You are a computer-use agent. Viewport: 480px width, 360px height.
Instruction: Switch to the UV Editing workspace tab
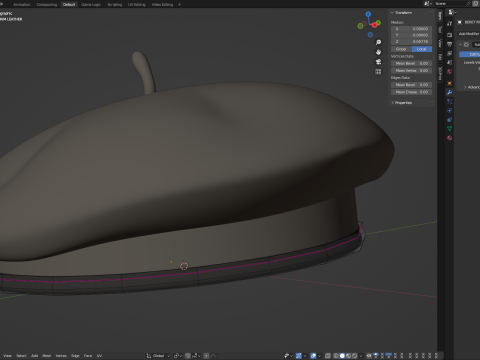137,5
